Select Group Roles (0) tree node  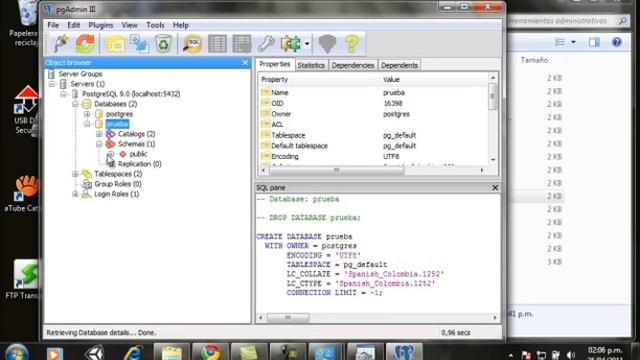pyautogui.click(x=118, y=184)
